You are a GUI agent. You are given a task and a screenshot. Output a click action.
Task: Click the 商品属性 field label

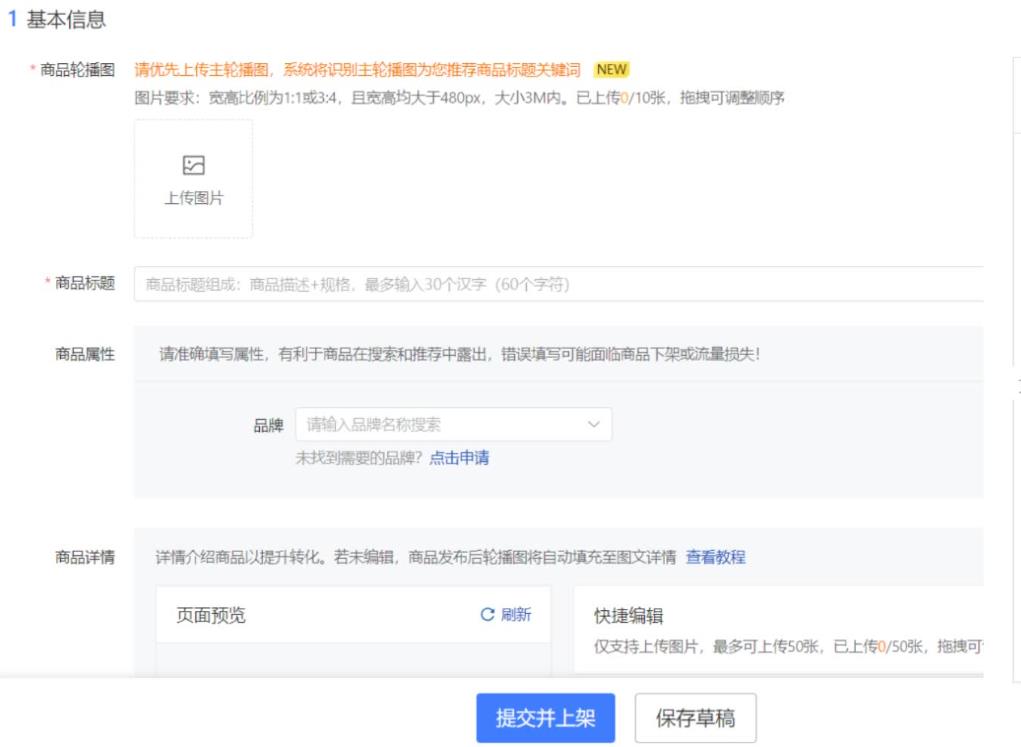click(x=85, y=354)
